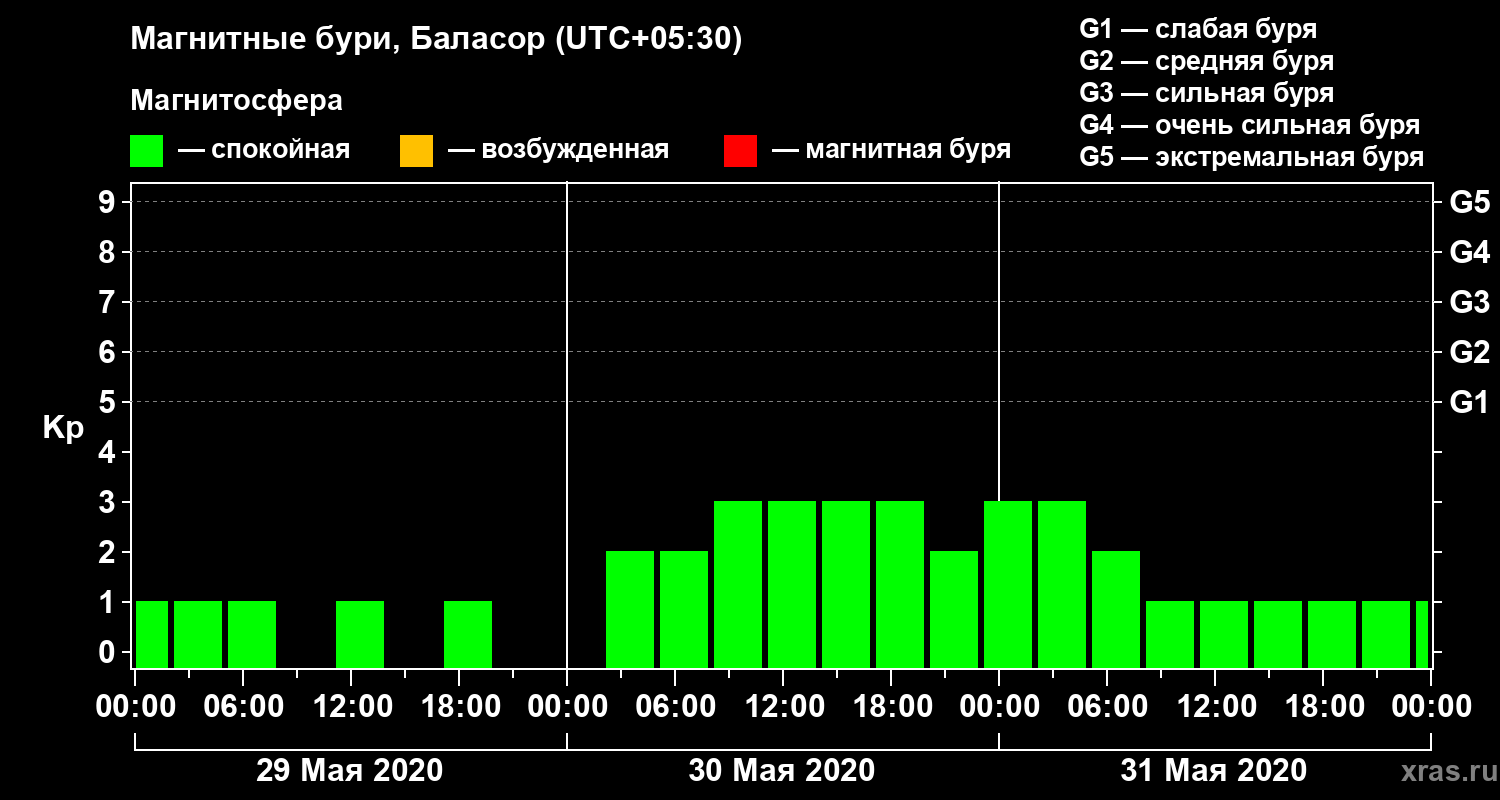The image size is (1500, 800).
Task: Click the green bar at 12:00 on 29 Мая
Action: click(360, 634)
